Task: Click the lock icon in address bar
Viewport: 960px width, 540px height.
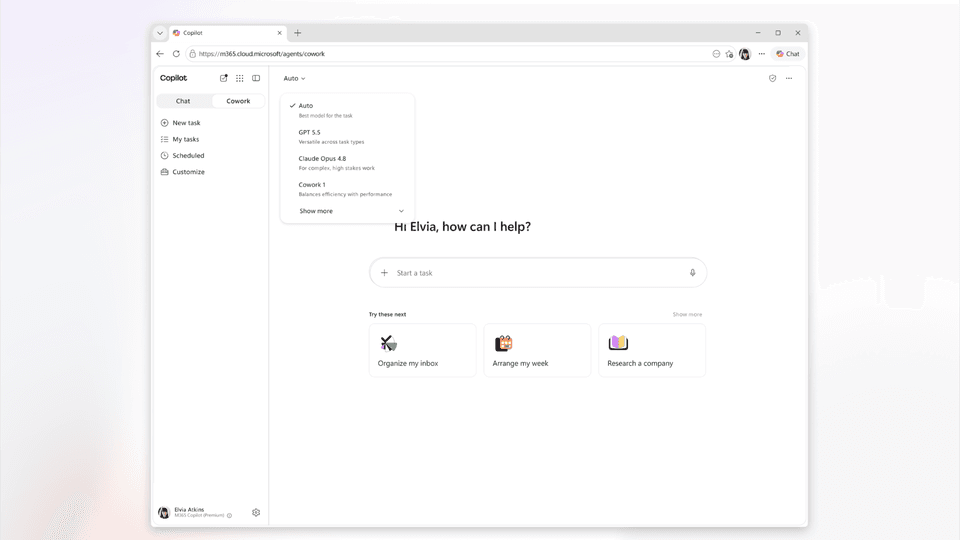Action: click(x=192, y=54)
